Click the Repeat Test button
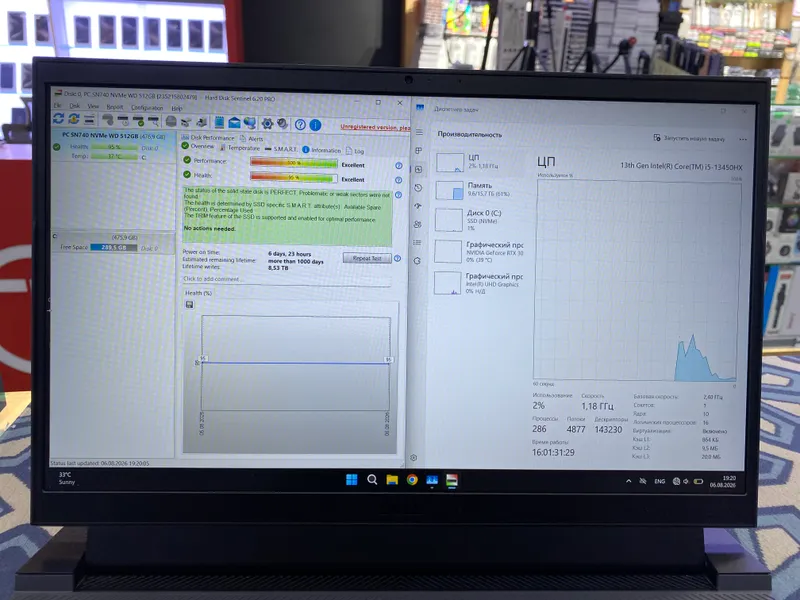 (367, 258)
